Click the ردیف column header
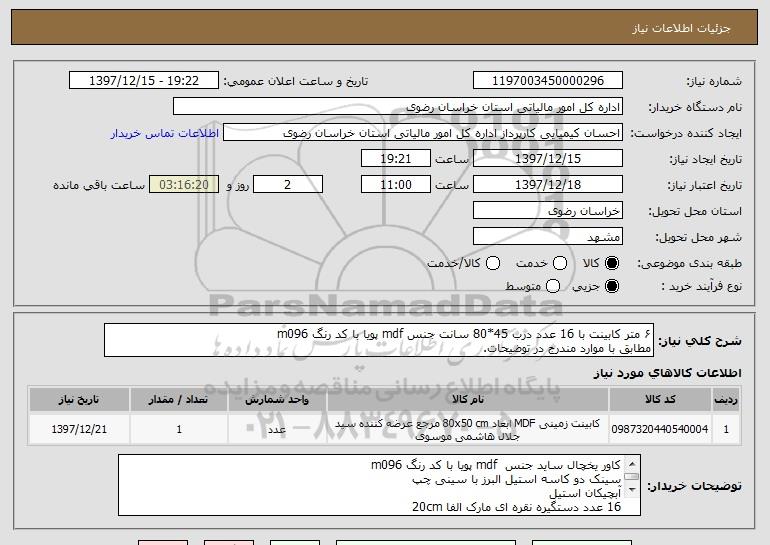This screenshot has width=770, height=545. tap(726, 400)
